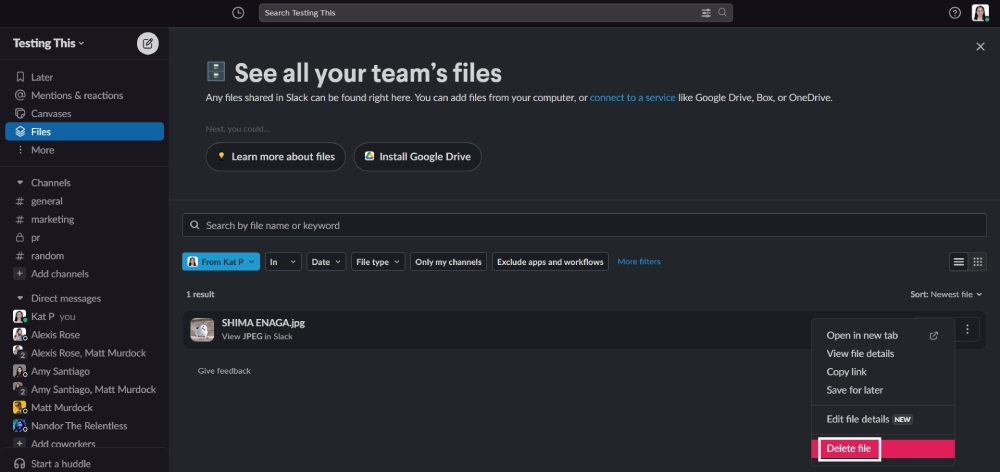Click the user profile avatar
The image size is (1000, 472).
pyautogui.click(x=980, y=13)
